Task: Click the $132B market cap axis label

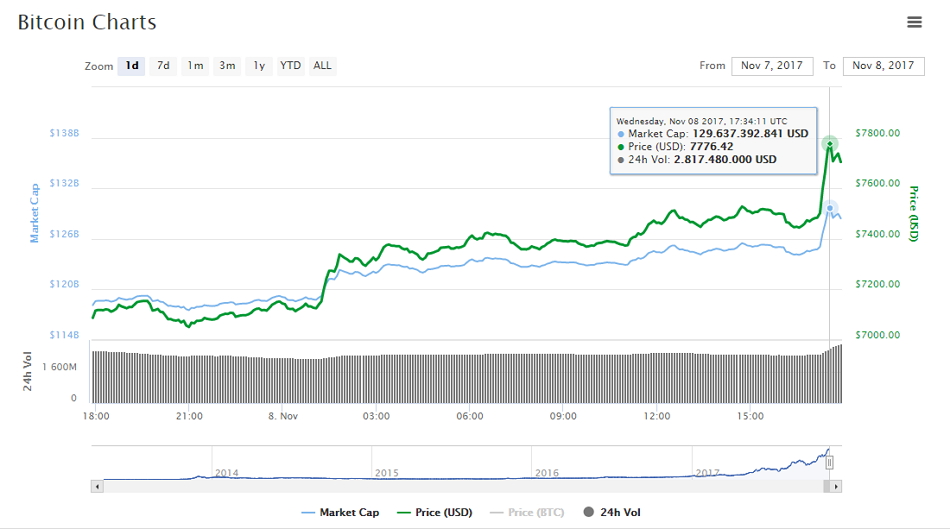Action: pos(64,183)
